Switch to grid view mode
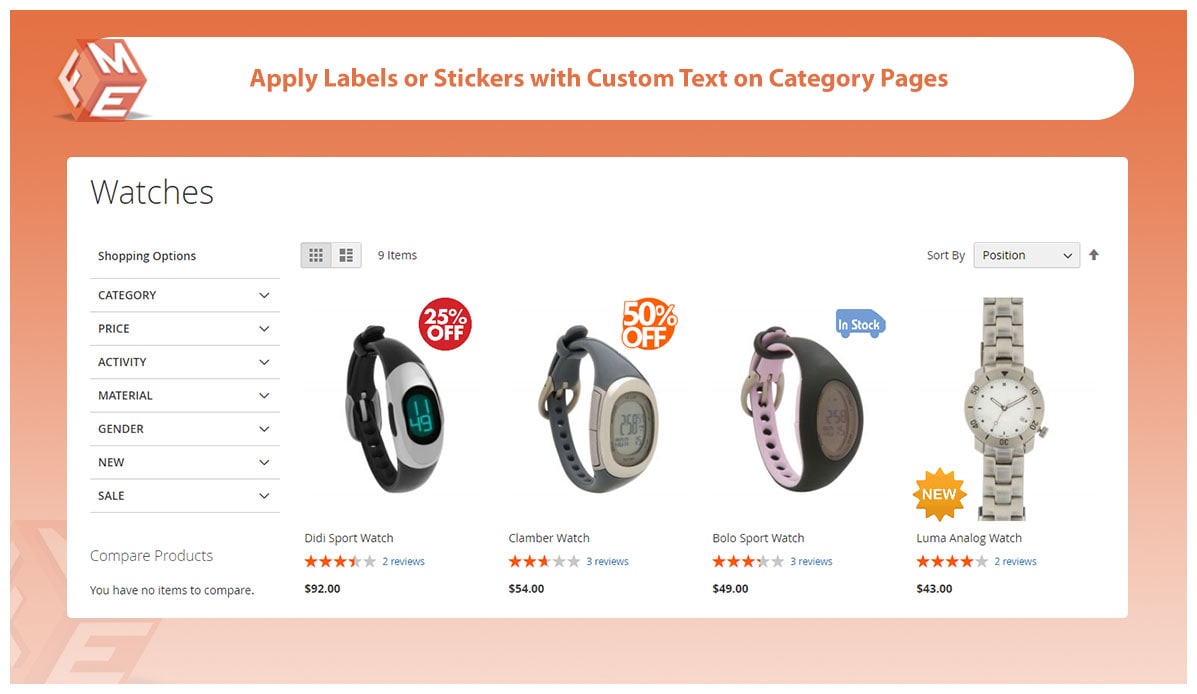Image resolution: width=1197 pixels, height=694 pixels. [x=316, y=255]
